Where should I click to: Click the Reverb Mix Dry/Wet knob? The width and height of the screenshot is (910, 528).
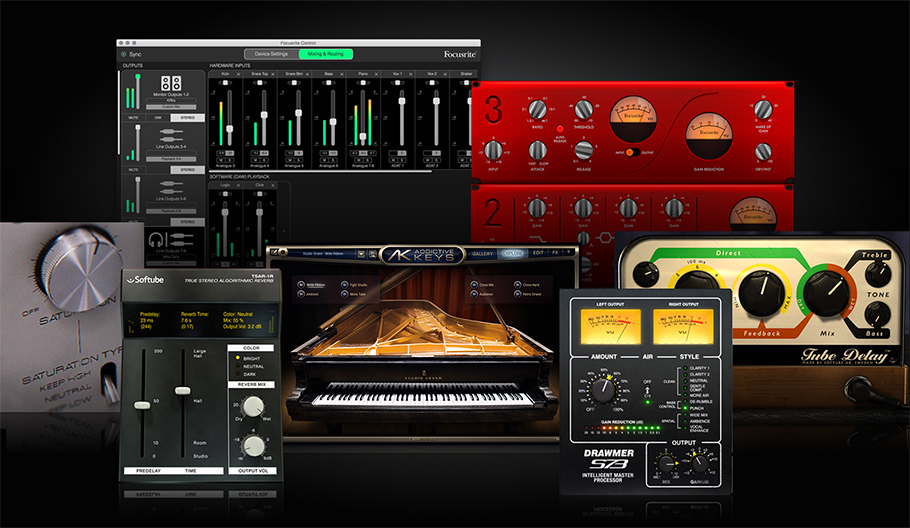tap(252, 406)
